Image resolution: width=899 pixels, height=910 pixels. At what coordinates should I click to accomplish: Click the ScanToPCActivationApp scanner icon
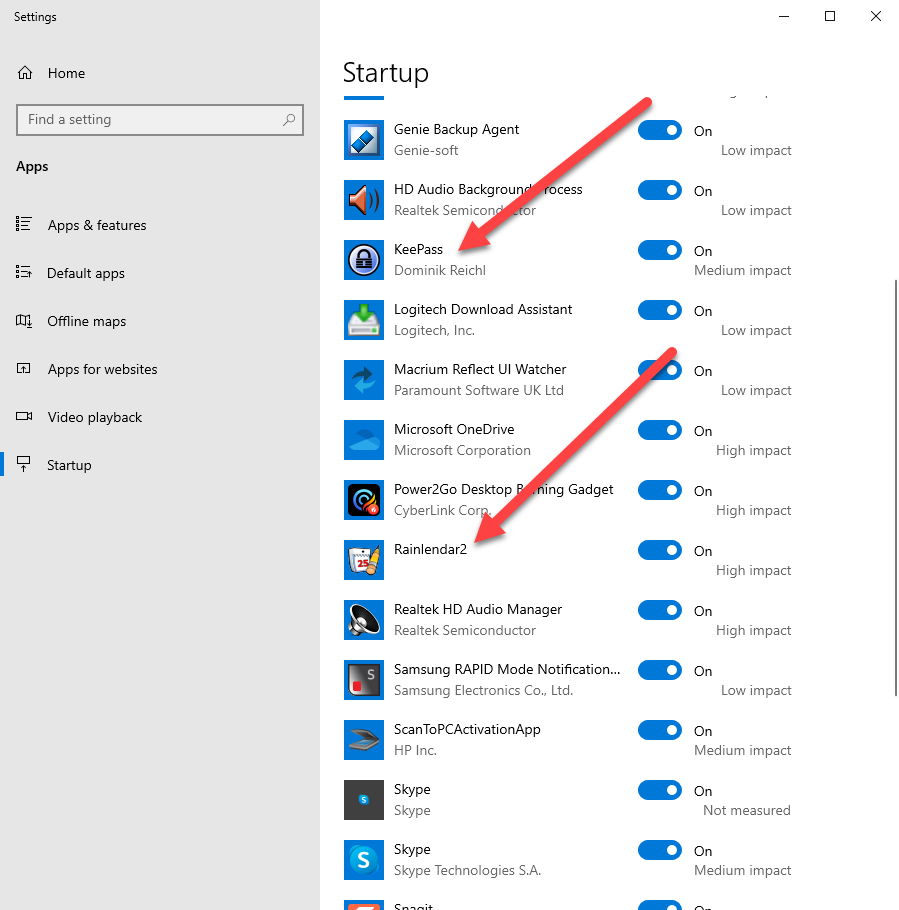(x=363, y=740)
